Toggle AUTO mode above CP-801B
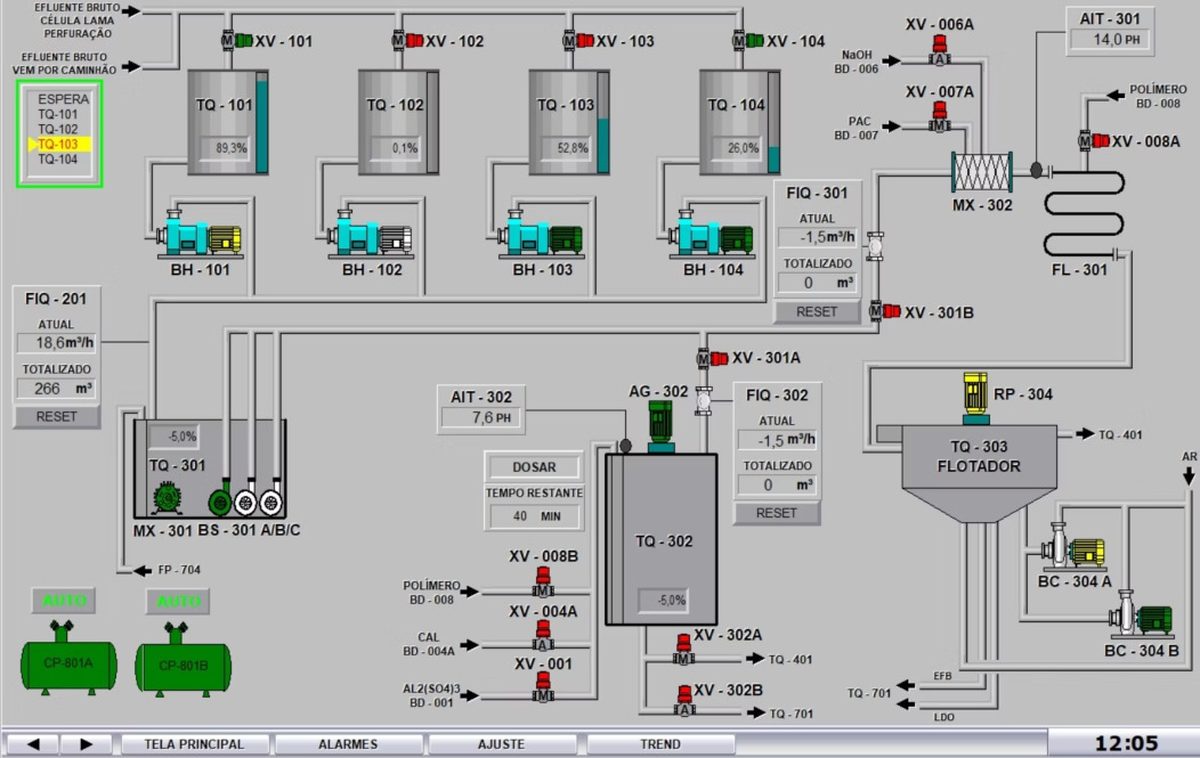 [180, 602]
